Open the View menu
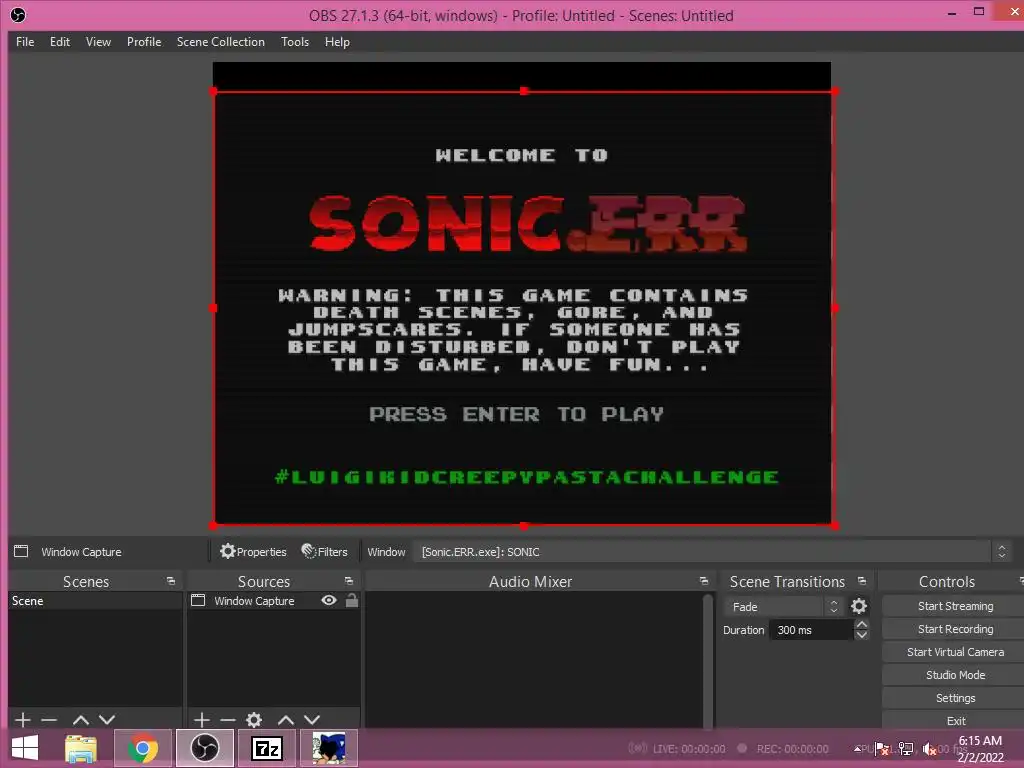Screen dimensions: 1024x768 point(98,42)
